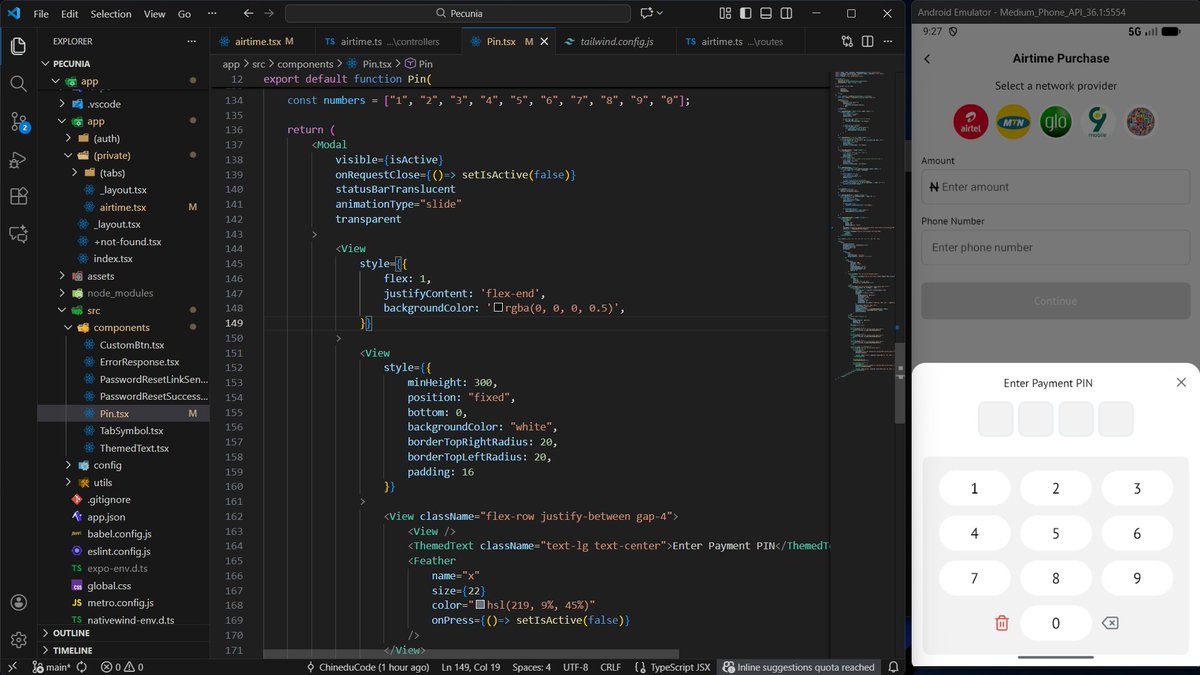Open the Copilot chat icon in title bar
The height and width of the screenshot is (675, 1200).
[x=647, y=14]
